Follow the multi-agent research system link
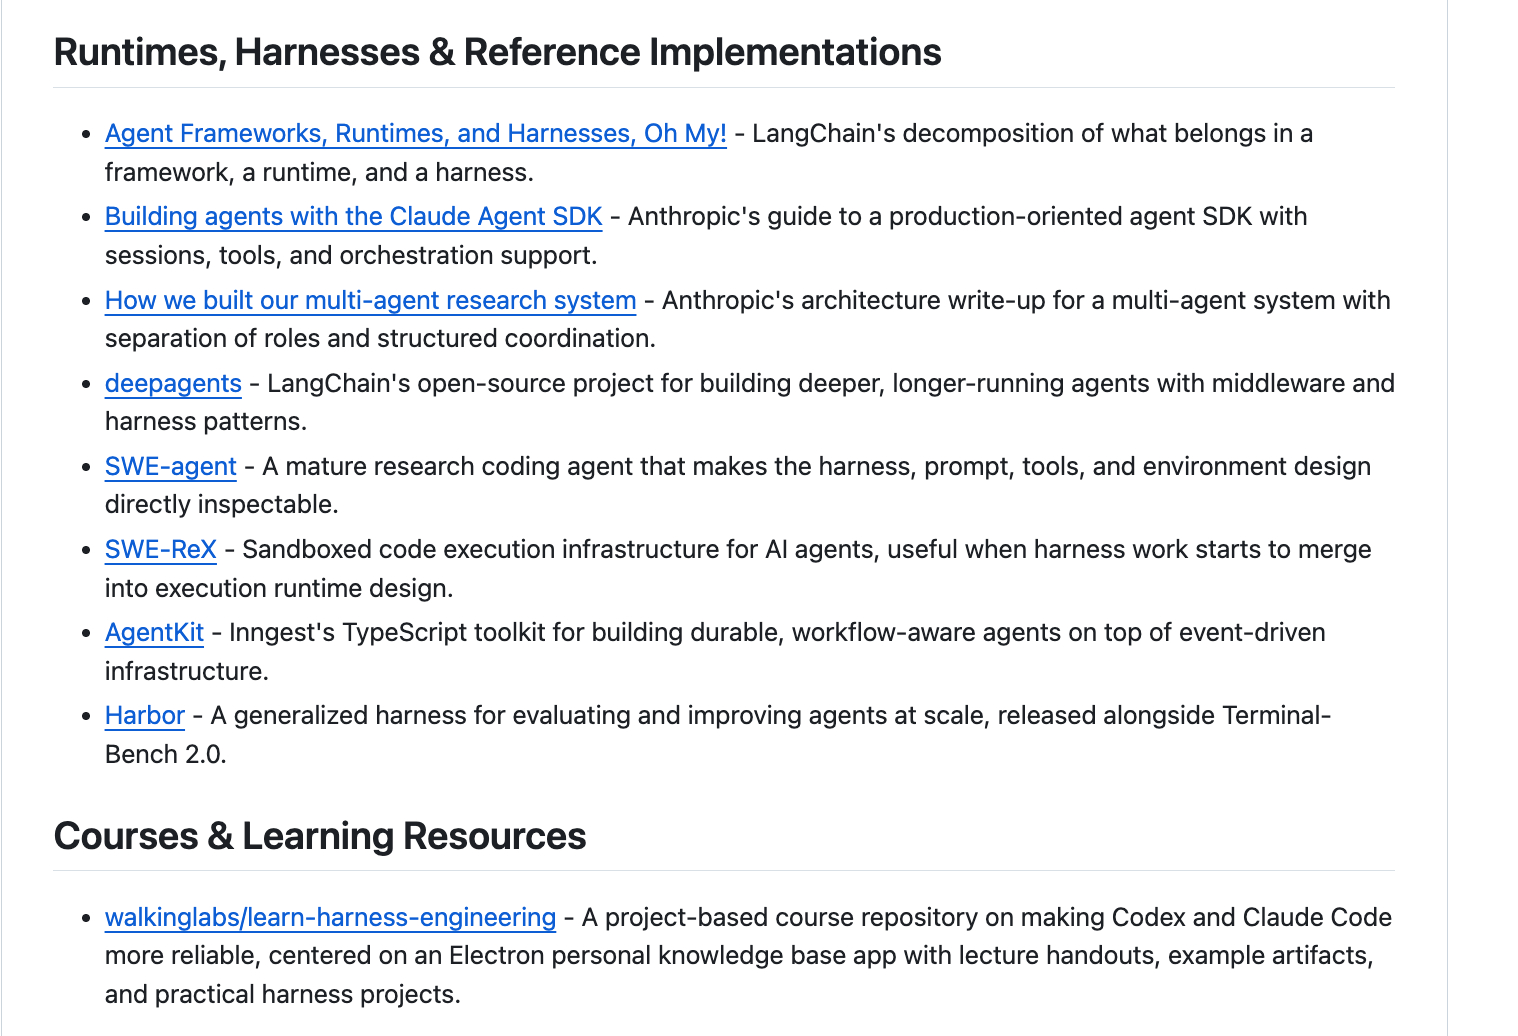Screen dimensions: 1518x1036 [x=370, y=300]
